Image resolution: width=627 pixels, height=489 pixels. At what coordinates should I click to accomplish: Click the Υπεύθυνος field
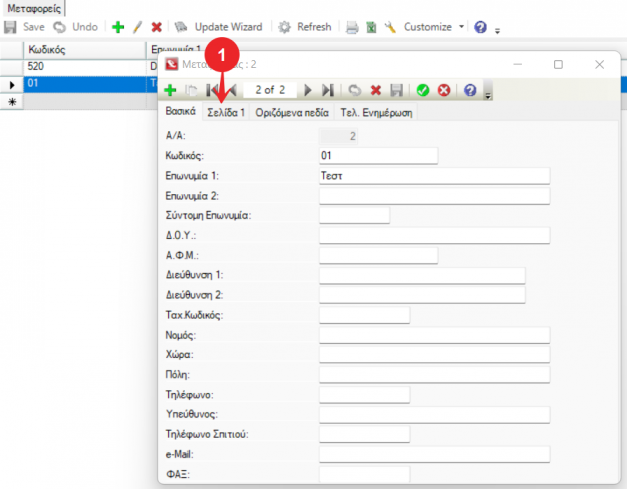pyautogui.click(x=434, y=415)
